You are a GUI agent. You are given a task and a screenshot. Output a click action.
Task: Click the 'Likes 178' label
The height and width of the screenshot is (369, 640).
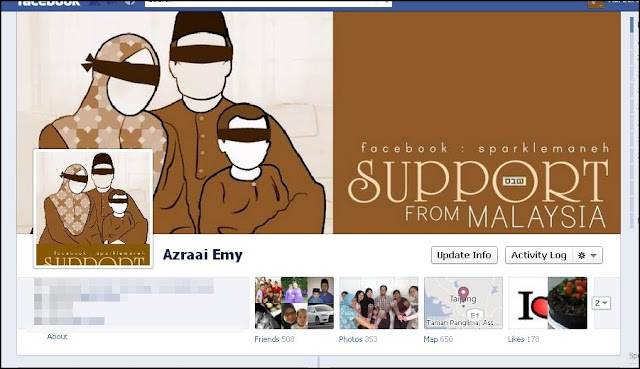(523, 339)
